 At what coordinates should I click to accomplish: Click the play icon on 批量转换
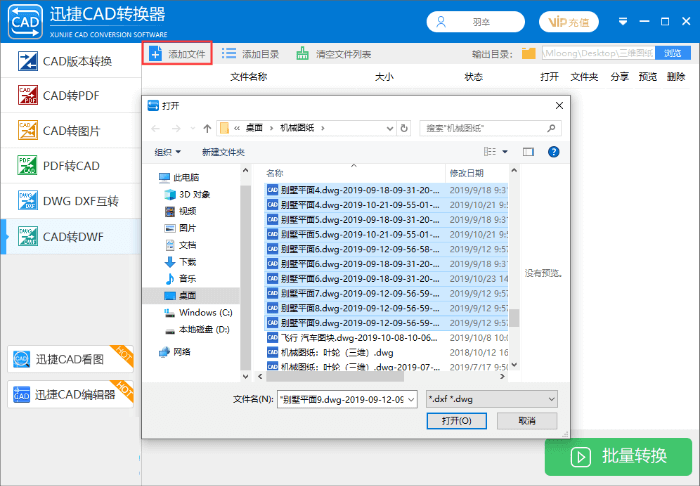pos(580,457)
